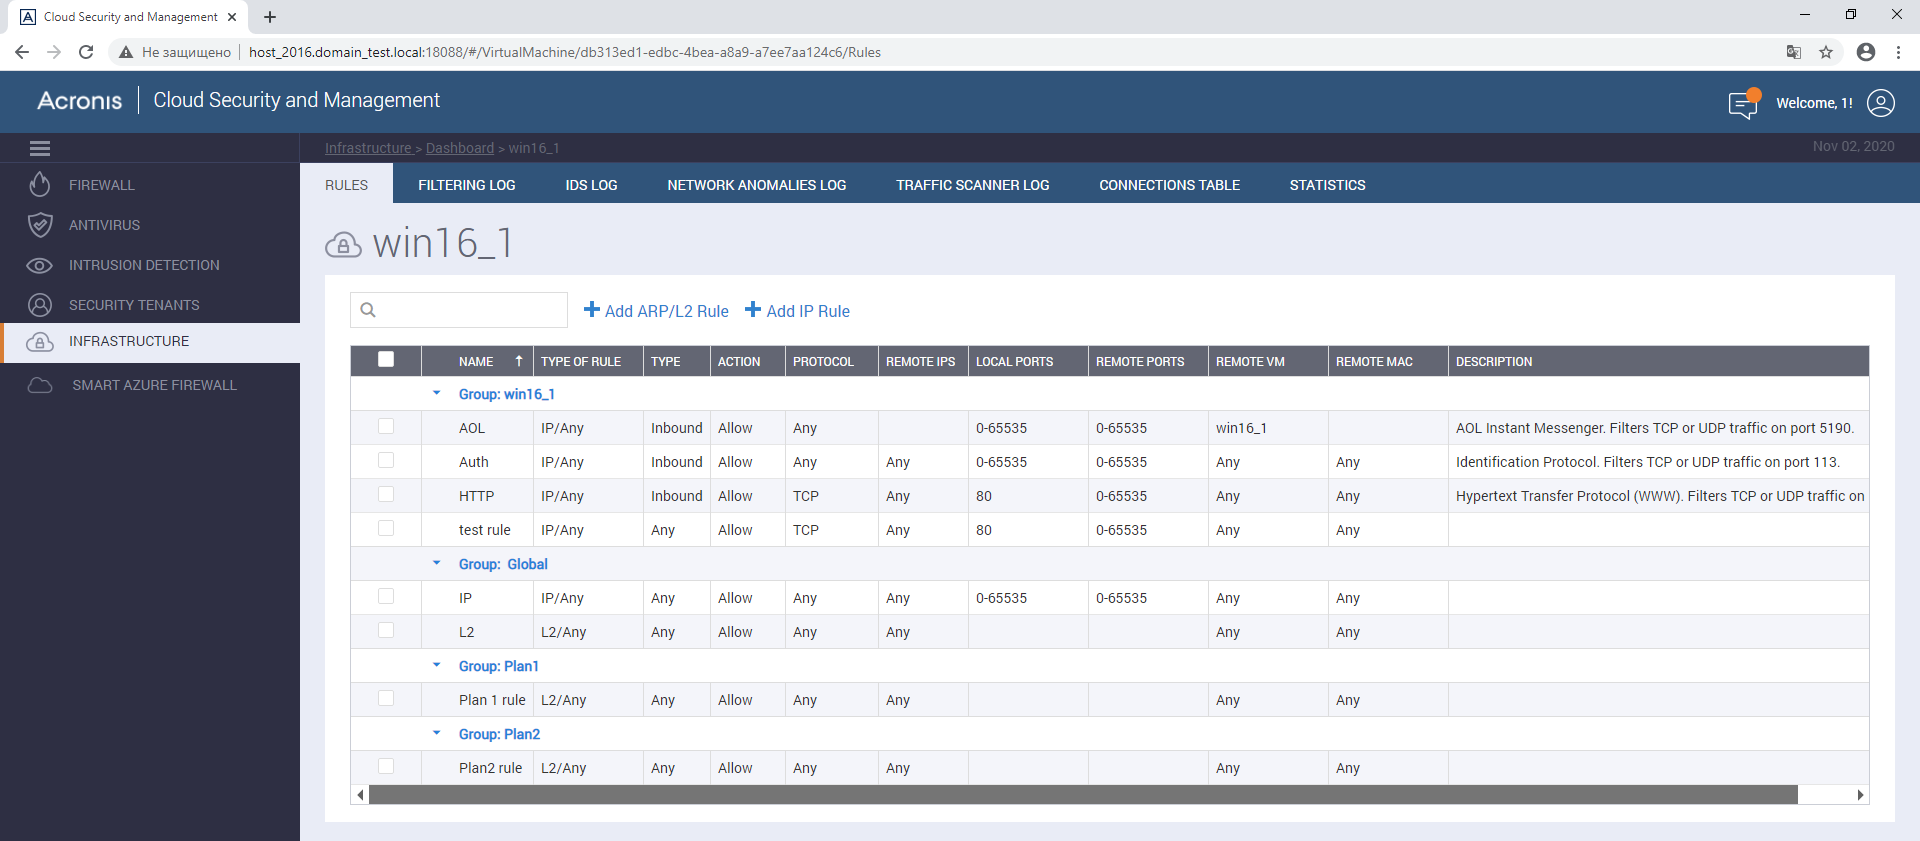Viewport: 1920px width, 841px height.
Task: Follow the Dashboard breadcrumb link
Action: tap(459, 148)
